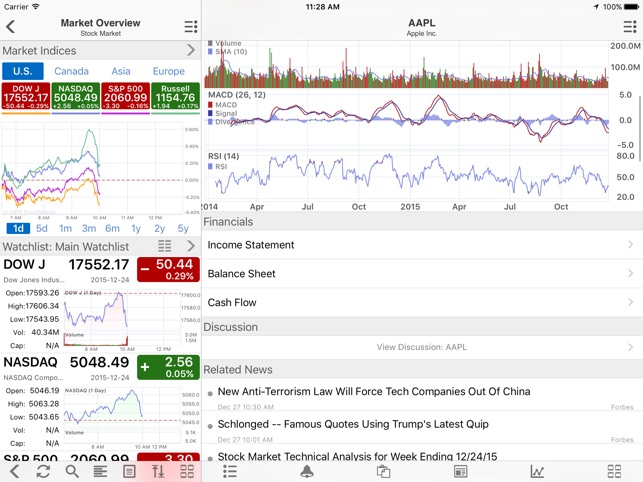Screen dimensions: 643x482
Task: Select the U.S. indices tab
Action: point(23,71)
